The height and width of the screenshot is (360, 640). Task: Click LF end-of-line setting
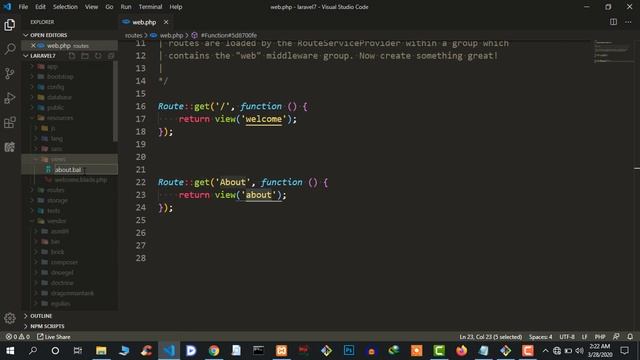point(584,337)
